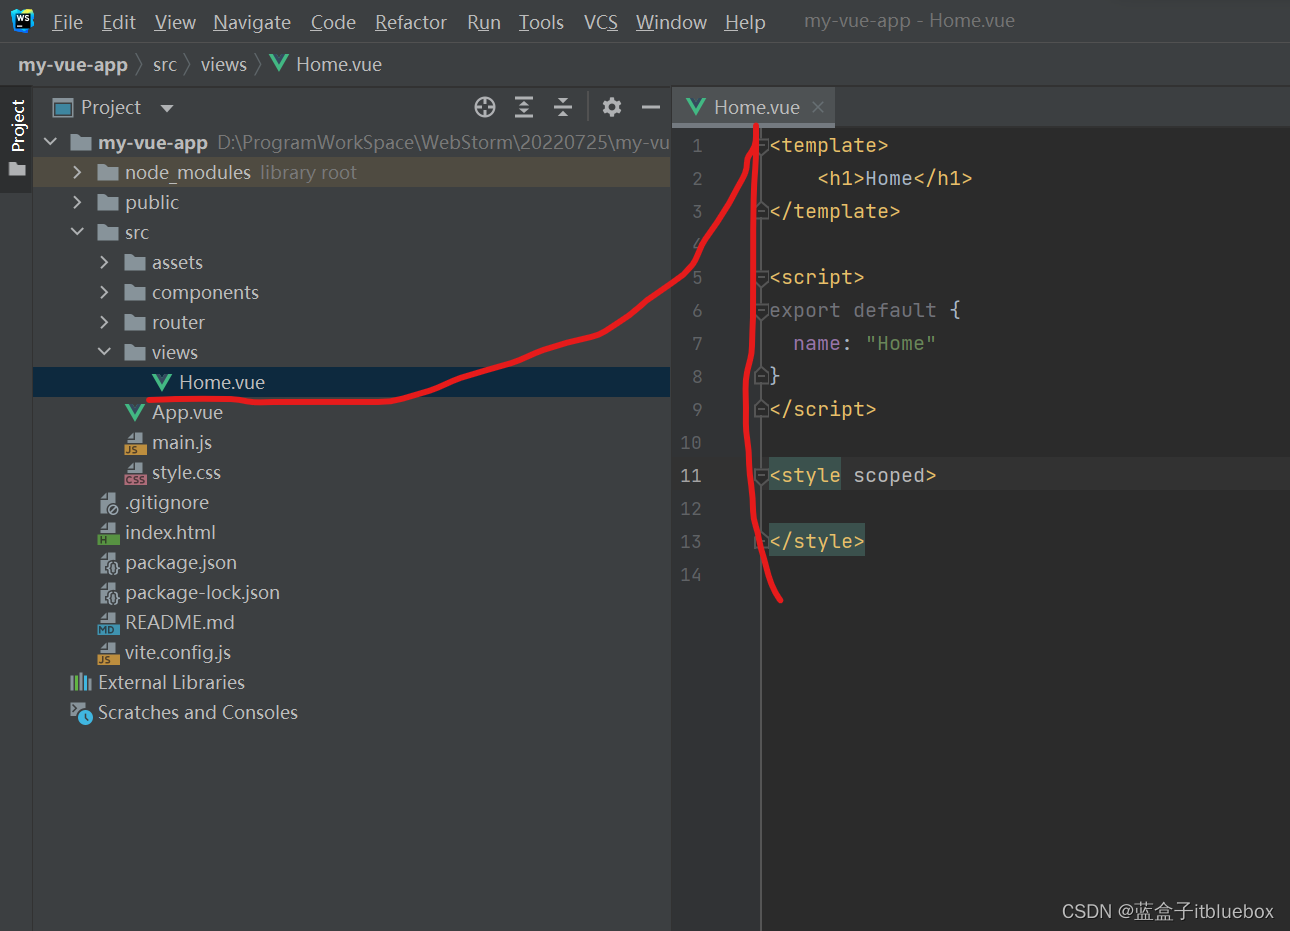Open the View menu
The height and width of the screenshot is (931, 1290).
coord(175,22)
